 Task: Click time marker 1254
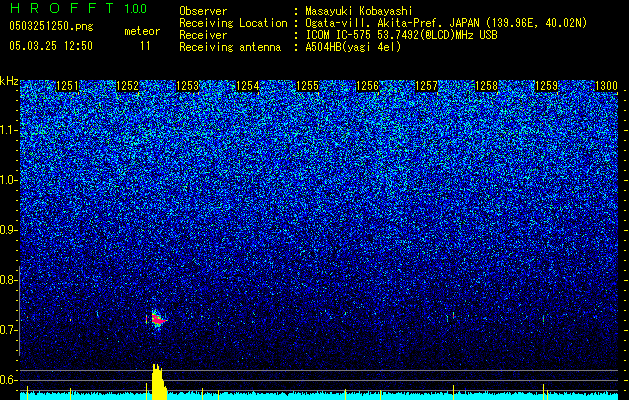(247, 86)
